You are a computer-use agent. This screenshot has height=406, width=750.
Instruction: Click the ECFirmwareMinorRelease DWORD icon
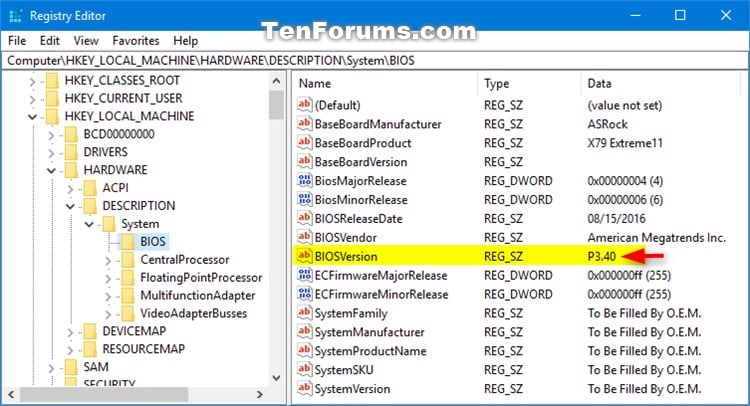pyautogui.click(x=304, y=294)
